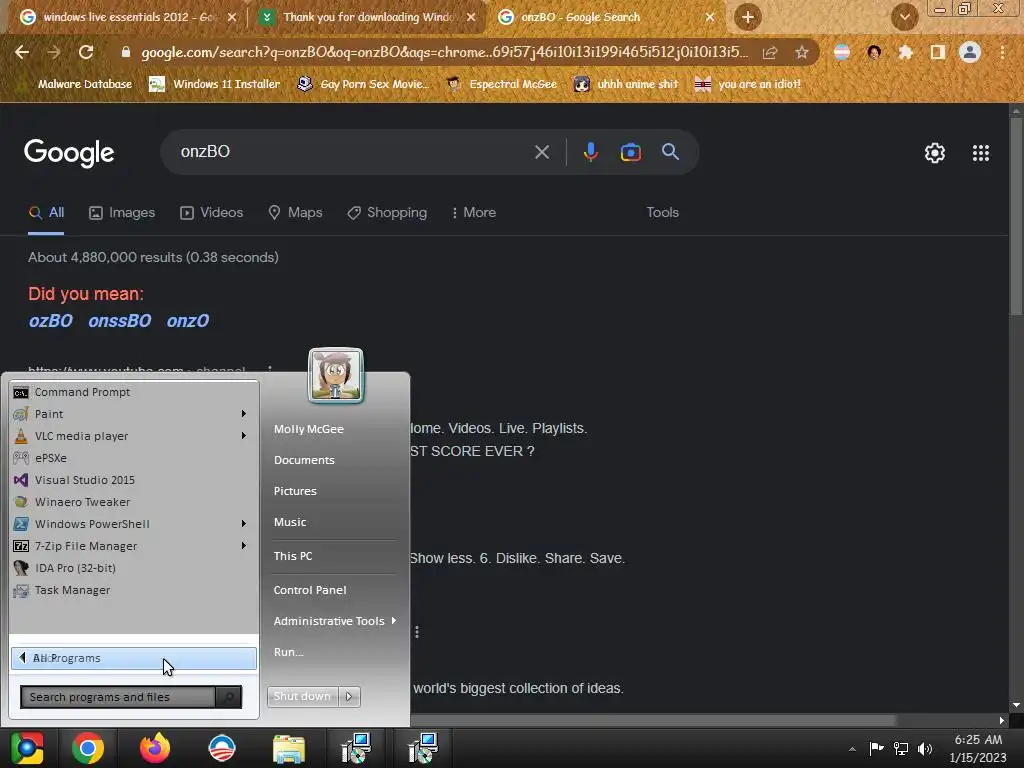Image resolution: width=1024 pixels, height=768 pixels.
Task: Expand the More search options
Action: click(x=474, y=213)
